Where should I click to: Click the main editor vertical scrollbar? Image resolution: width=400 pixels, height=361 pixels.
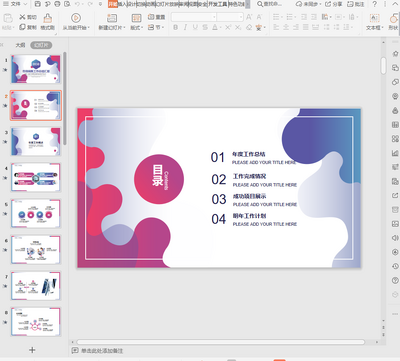click(x=383, y=65)
